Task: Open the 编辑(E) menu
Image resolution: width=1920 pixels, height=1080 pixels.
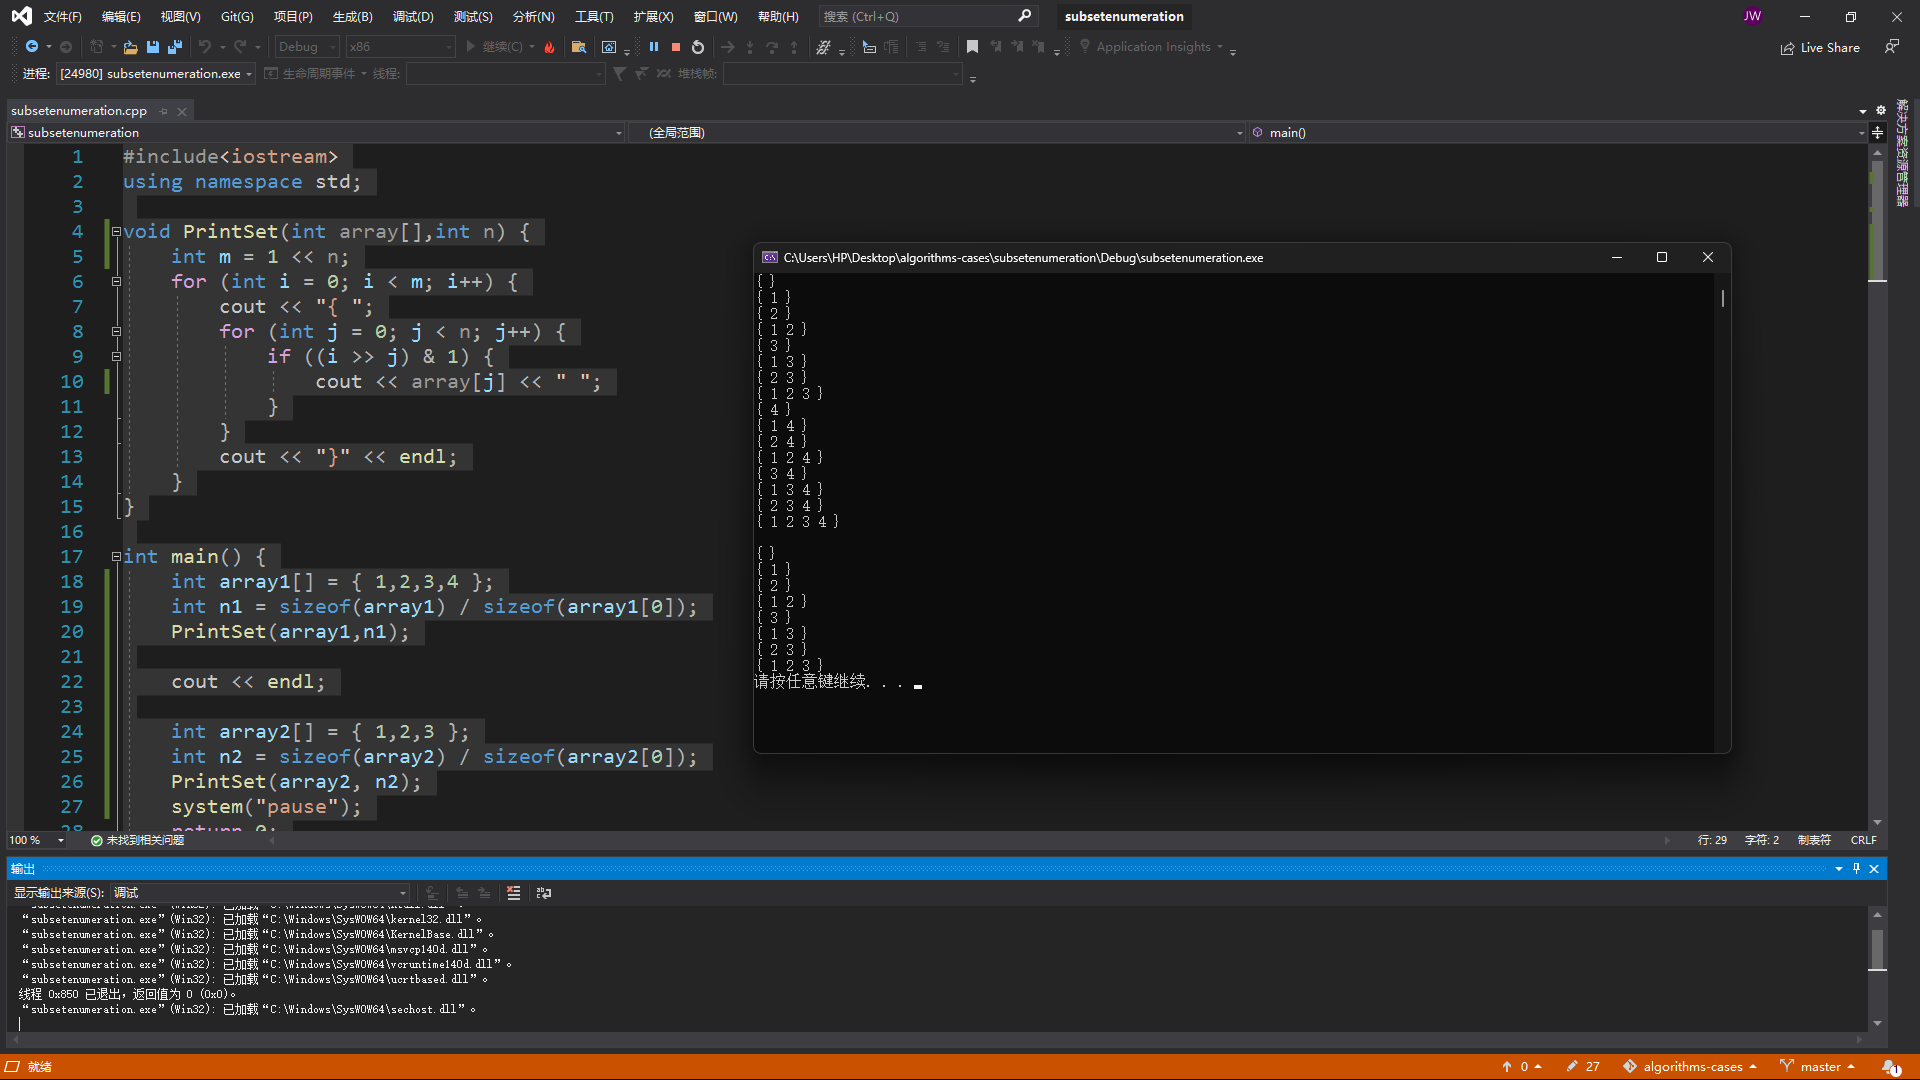Action: (121, 16)
